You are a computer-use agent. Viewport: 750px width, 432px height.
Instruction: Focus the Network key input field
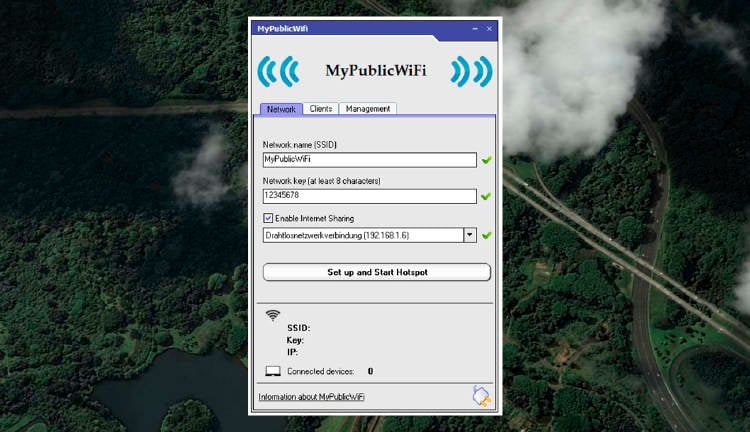tap(369, 196)
